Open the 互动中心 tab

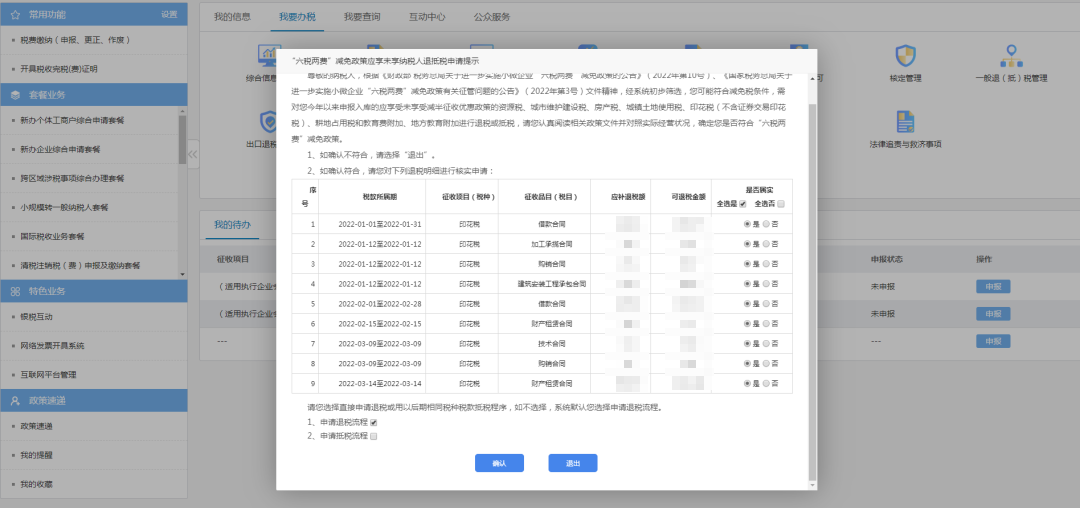(x=427, y=17)
